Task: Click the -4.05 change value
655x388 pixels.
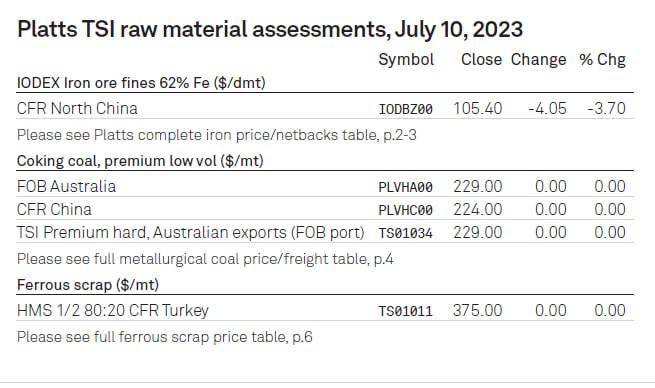Action: point(548,109)
